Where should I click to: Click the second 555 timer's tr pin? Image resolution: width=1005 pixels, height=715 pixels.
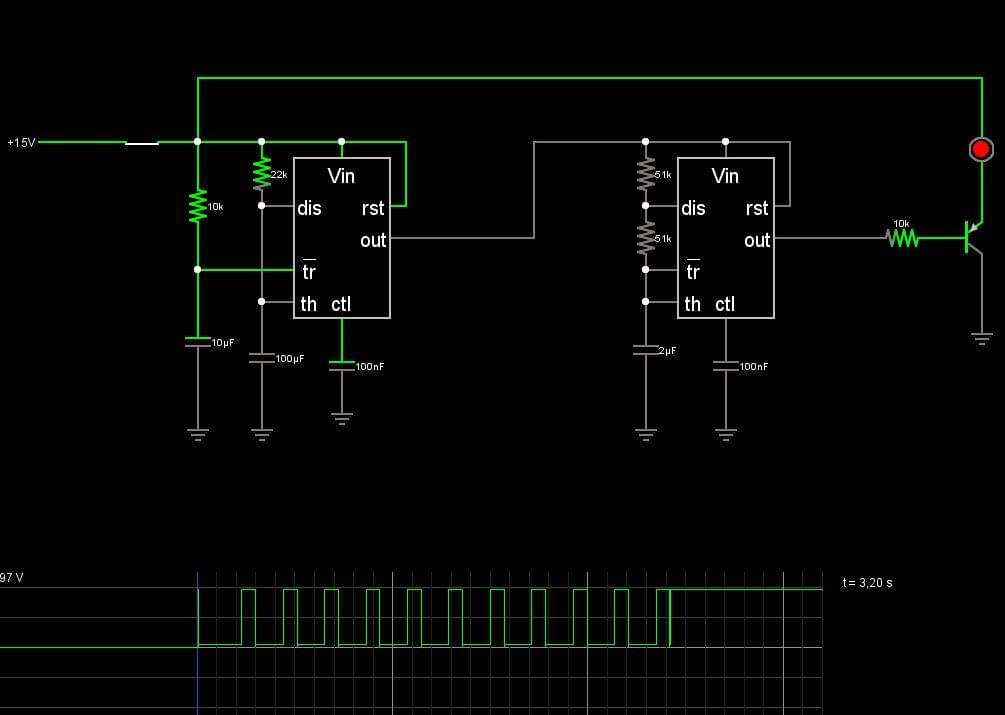[693, 271]
